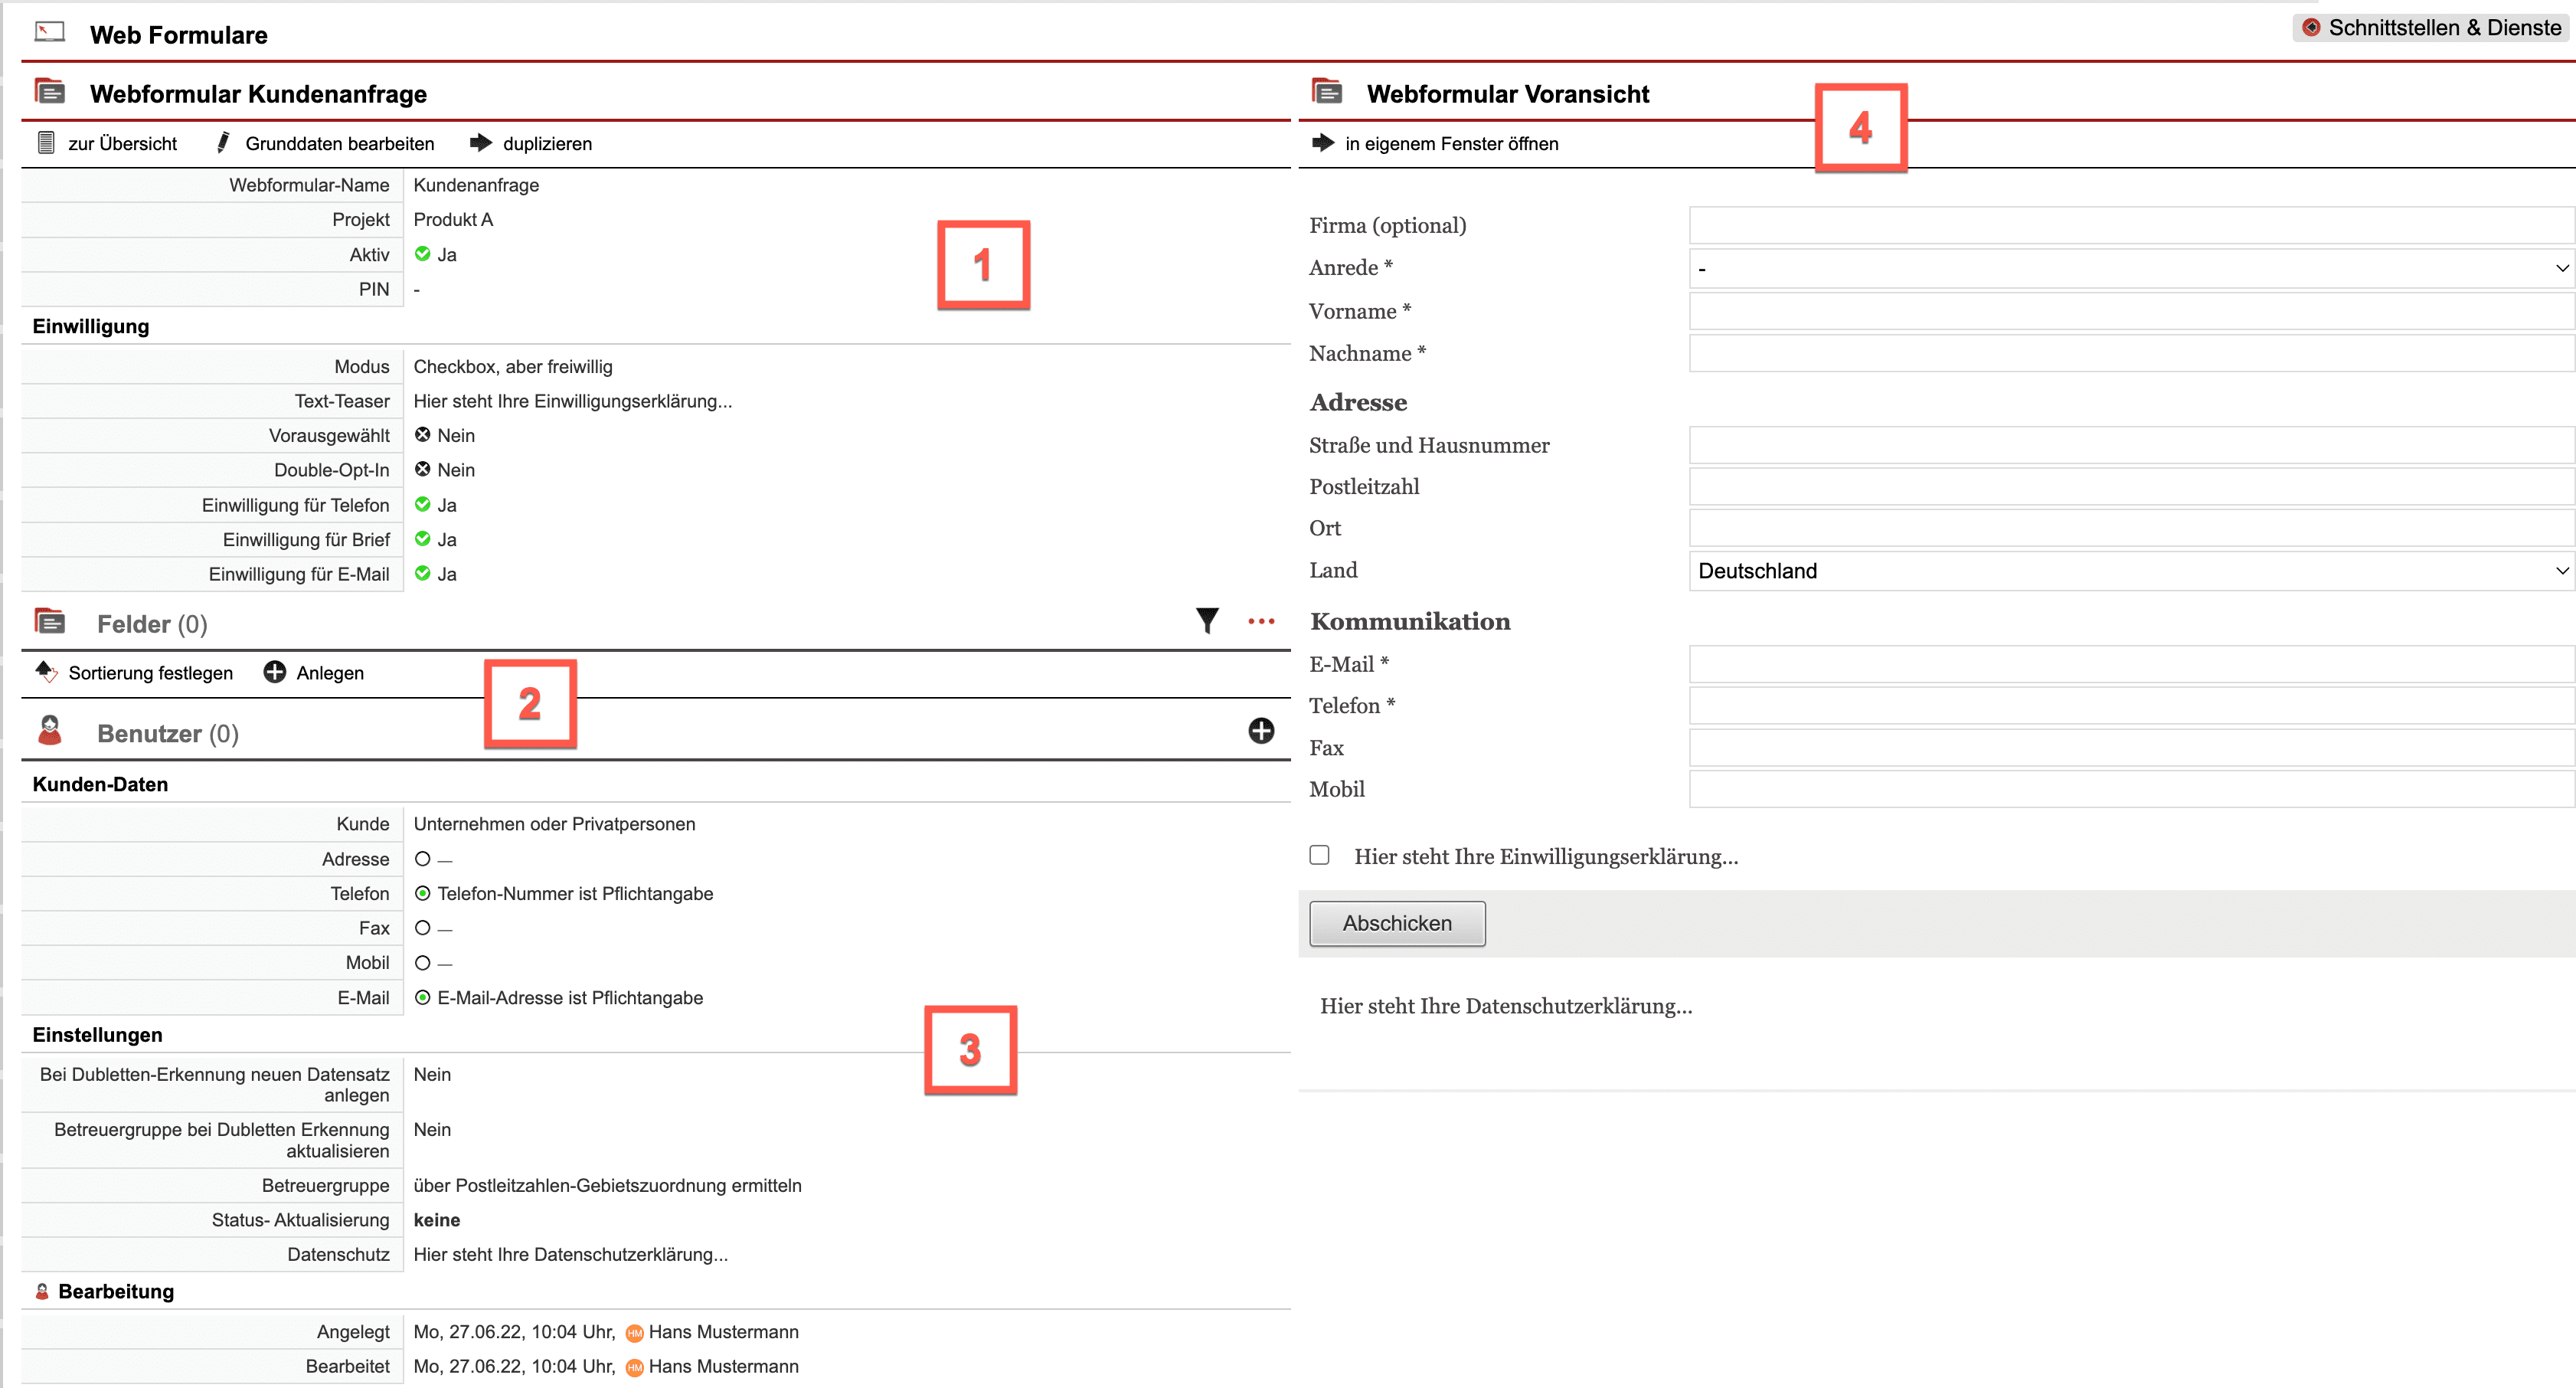Image resolution: width=2576 pixels, height=1388 pixels.
Task: Open preview via in eigenem Fenster öffnen
Action: [1450, 143]
